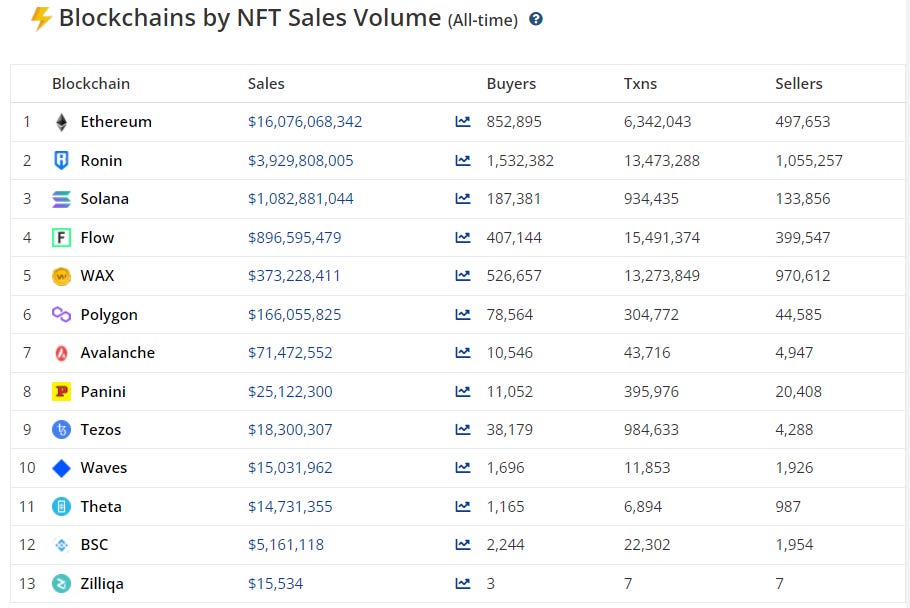Image resolution: width=910 pixels, height=608 pixels.
Task: Open the Ronin sales chart icon
Action: pos(463,161)
